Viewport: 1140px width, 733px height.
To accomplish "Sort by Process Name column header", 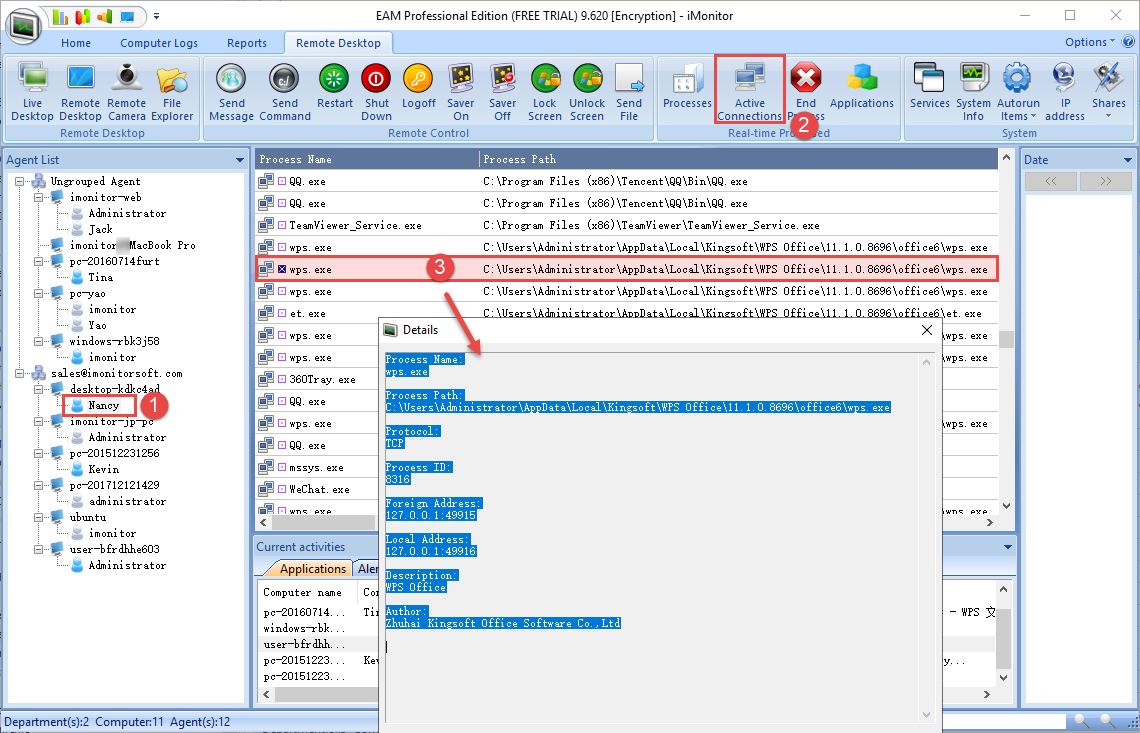I will 367,159.
